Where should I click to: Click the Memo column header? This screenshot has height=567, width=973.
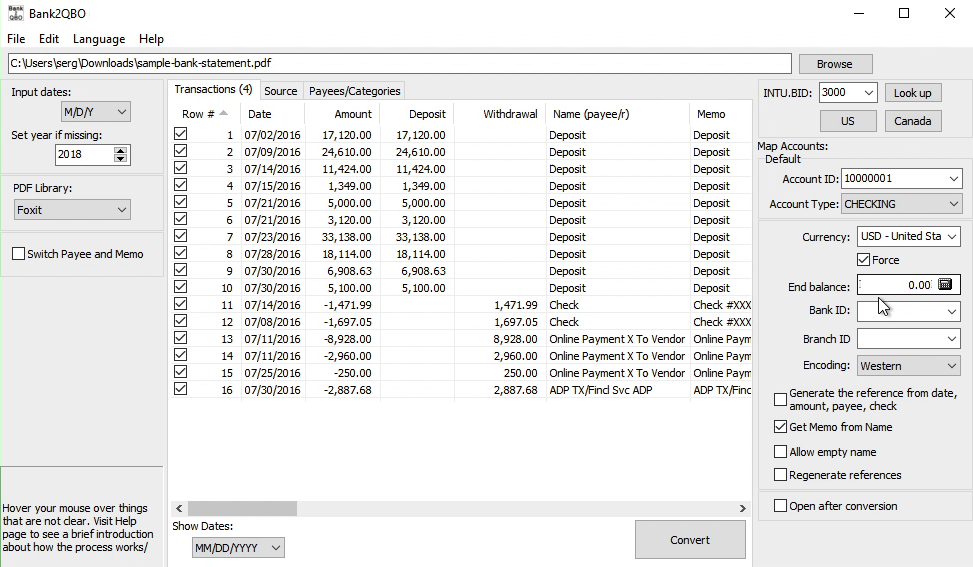[720, 114]
